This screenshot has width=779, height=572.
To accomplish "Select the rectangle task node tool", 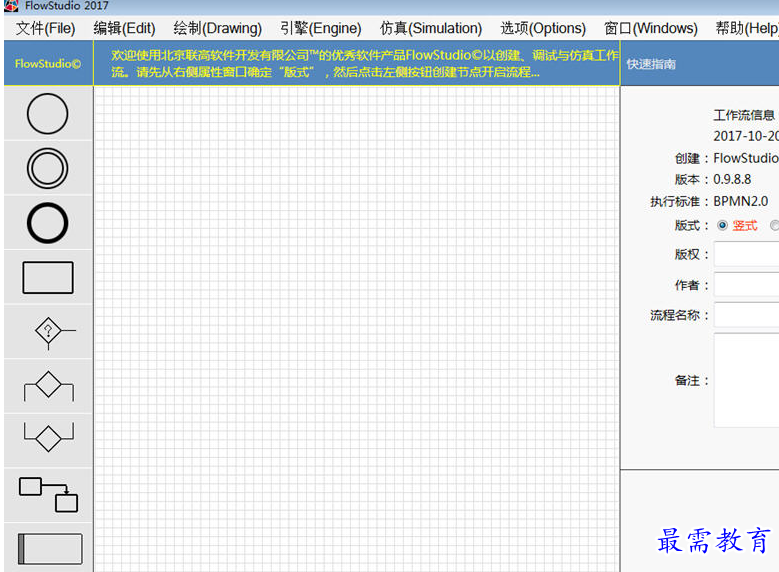I will tap(48, 277).
